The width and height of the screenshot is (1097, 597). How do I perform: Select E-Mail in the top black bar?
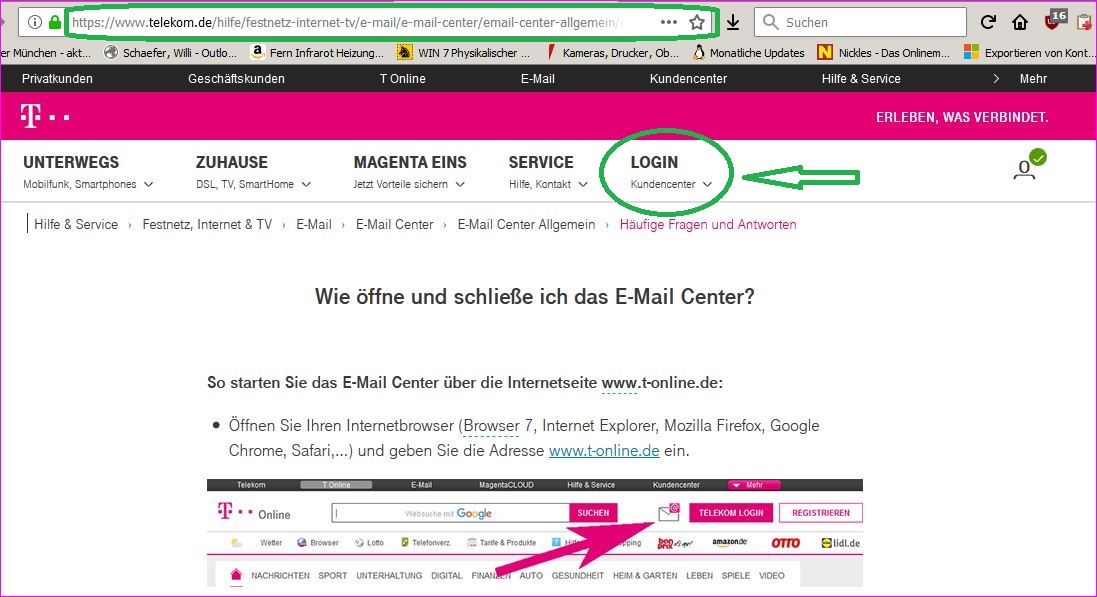(x=537, y=78)
